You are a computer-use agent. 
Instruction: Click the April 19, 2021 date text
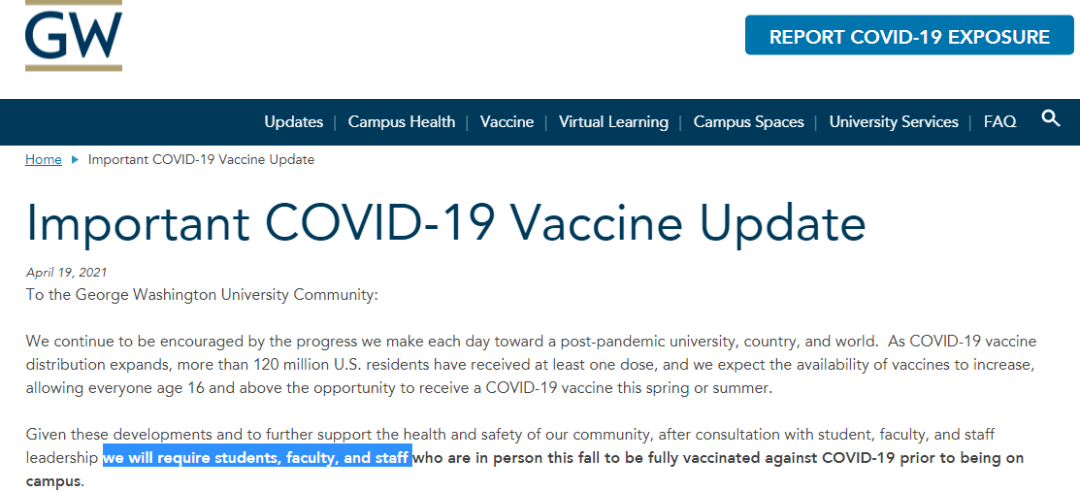(x=66, y=272)
